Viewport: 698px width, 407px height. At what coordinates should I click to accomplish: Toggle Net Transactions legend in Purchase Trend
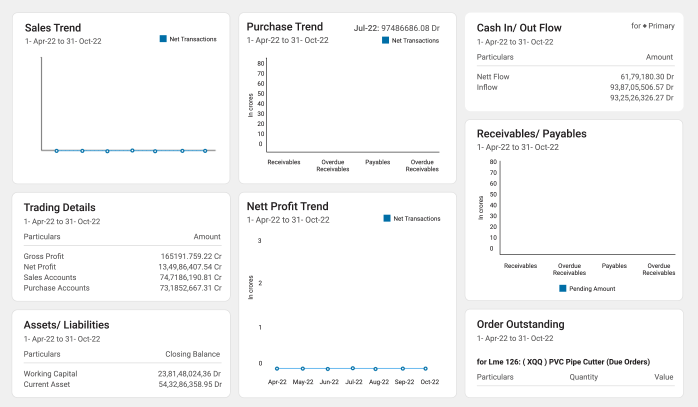coord(387,41)
